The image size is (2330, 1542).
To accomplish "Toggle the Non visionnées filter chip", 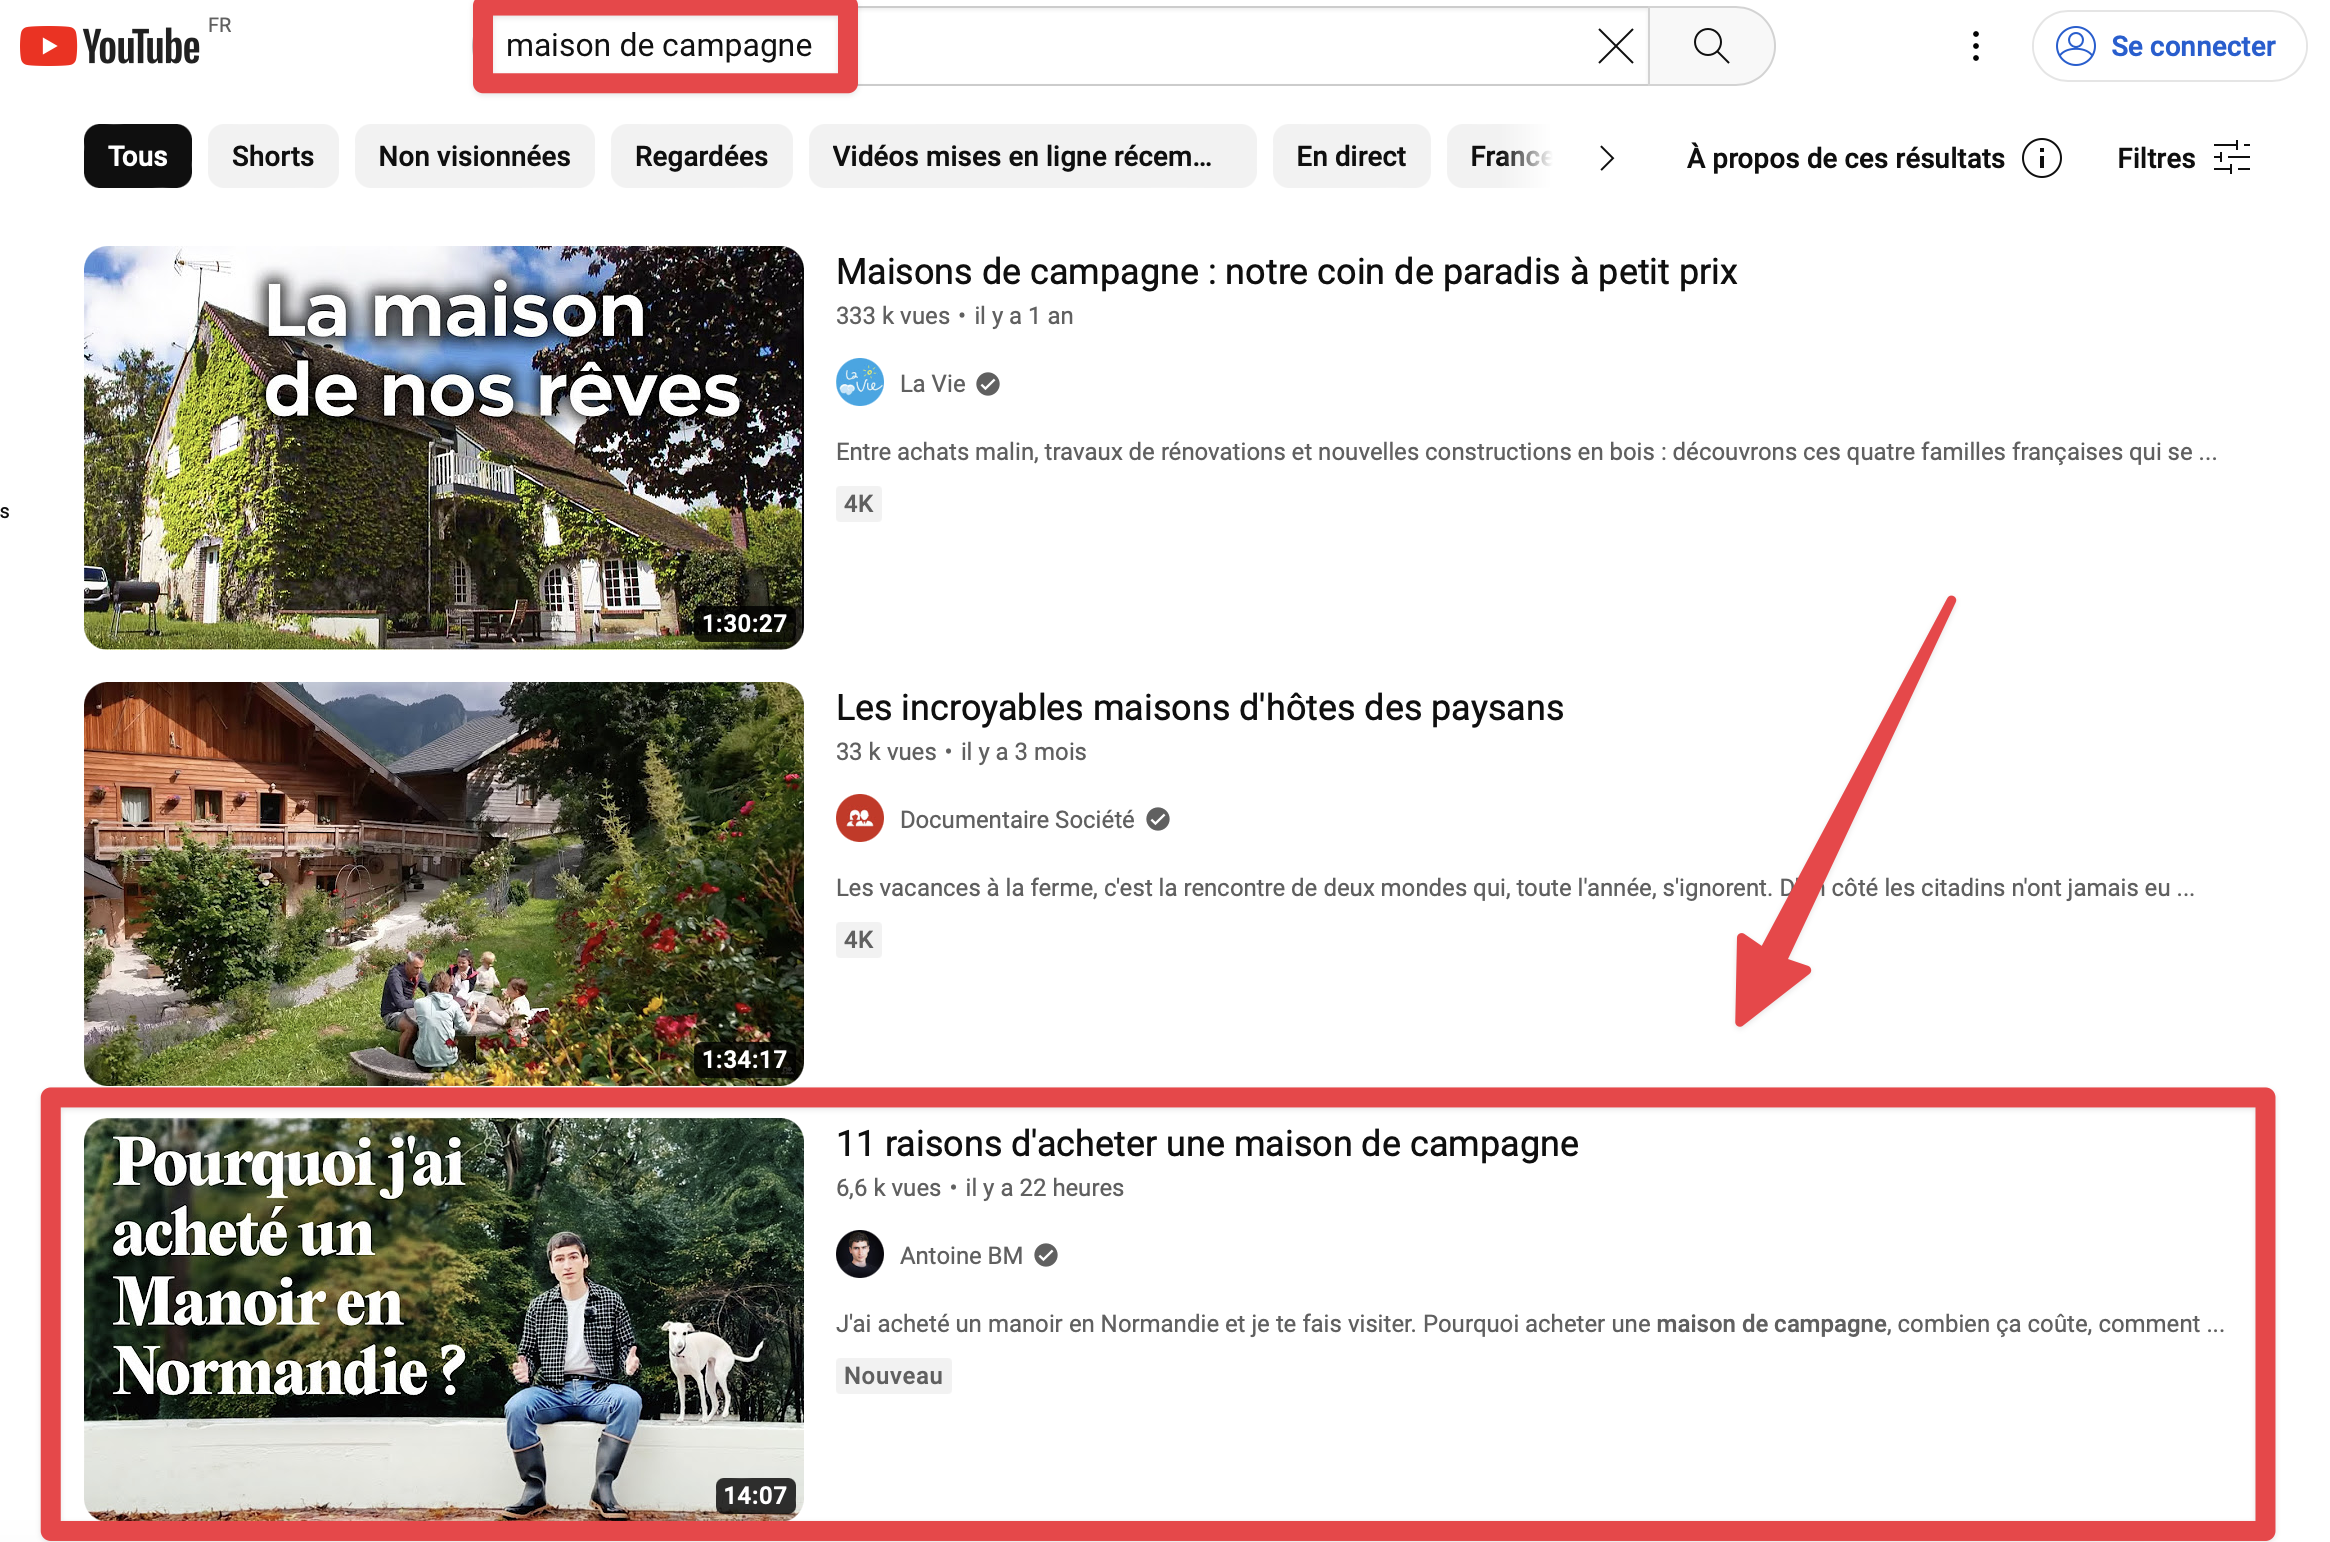I will [x=474, y=157].
